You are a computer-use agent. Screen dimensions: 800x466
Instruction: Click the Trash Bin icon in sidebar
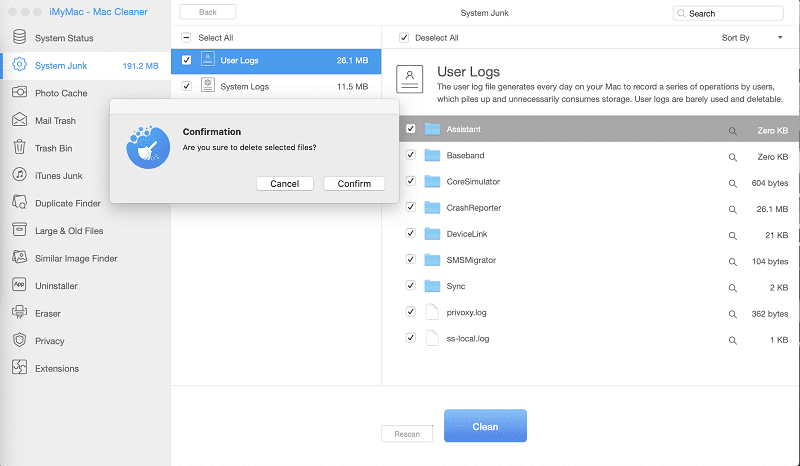(x=19, y=148)
